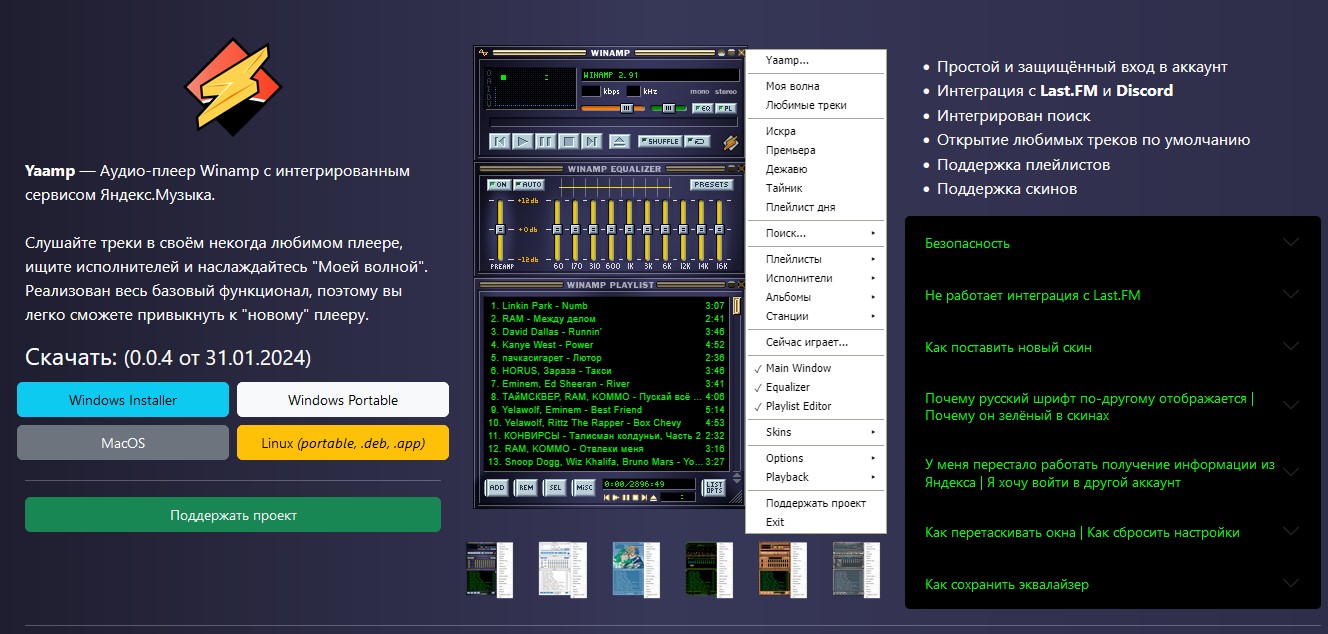Image resolution: width=1328 pixels, height=634 pixels.
Task: Click the green balance slider in Winamp
Action: [x=668, y=108]
